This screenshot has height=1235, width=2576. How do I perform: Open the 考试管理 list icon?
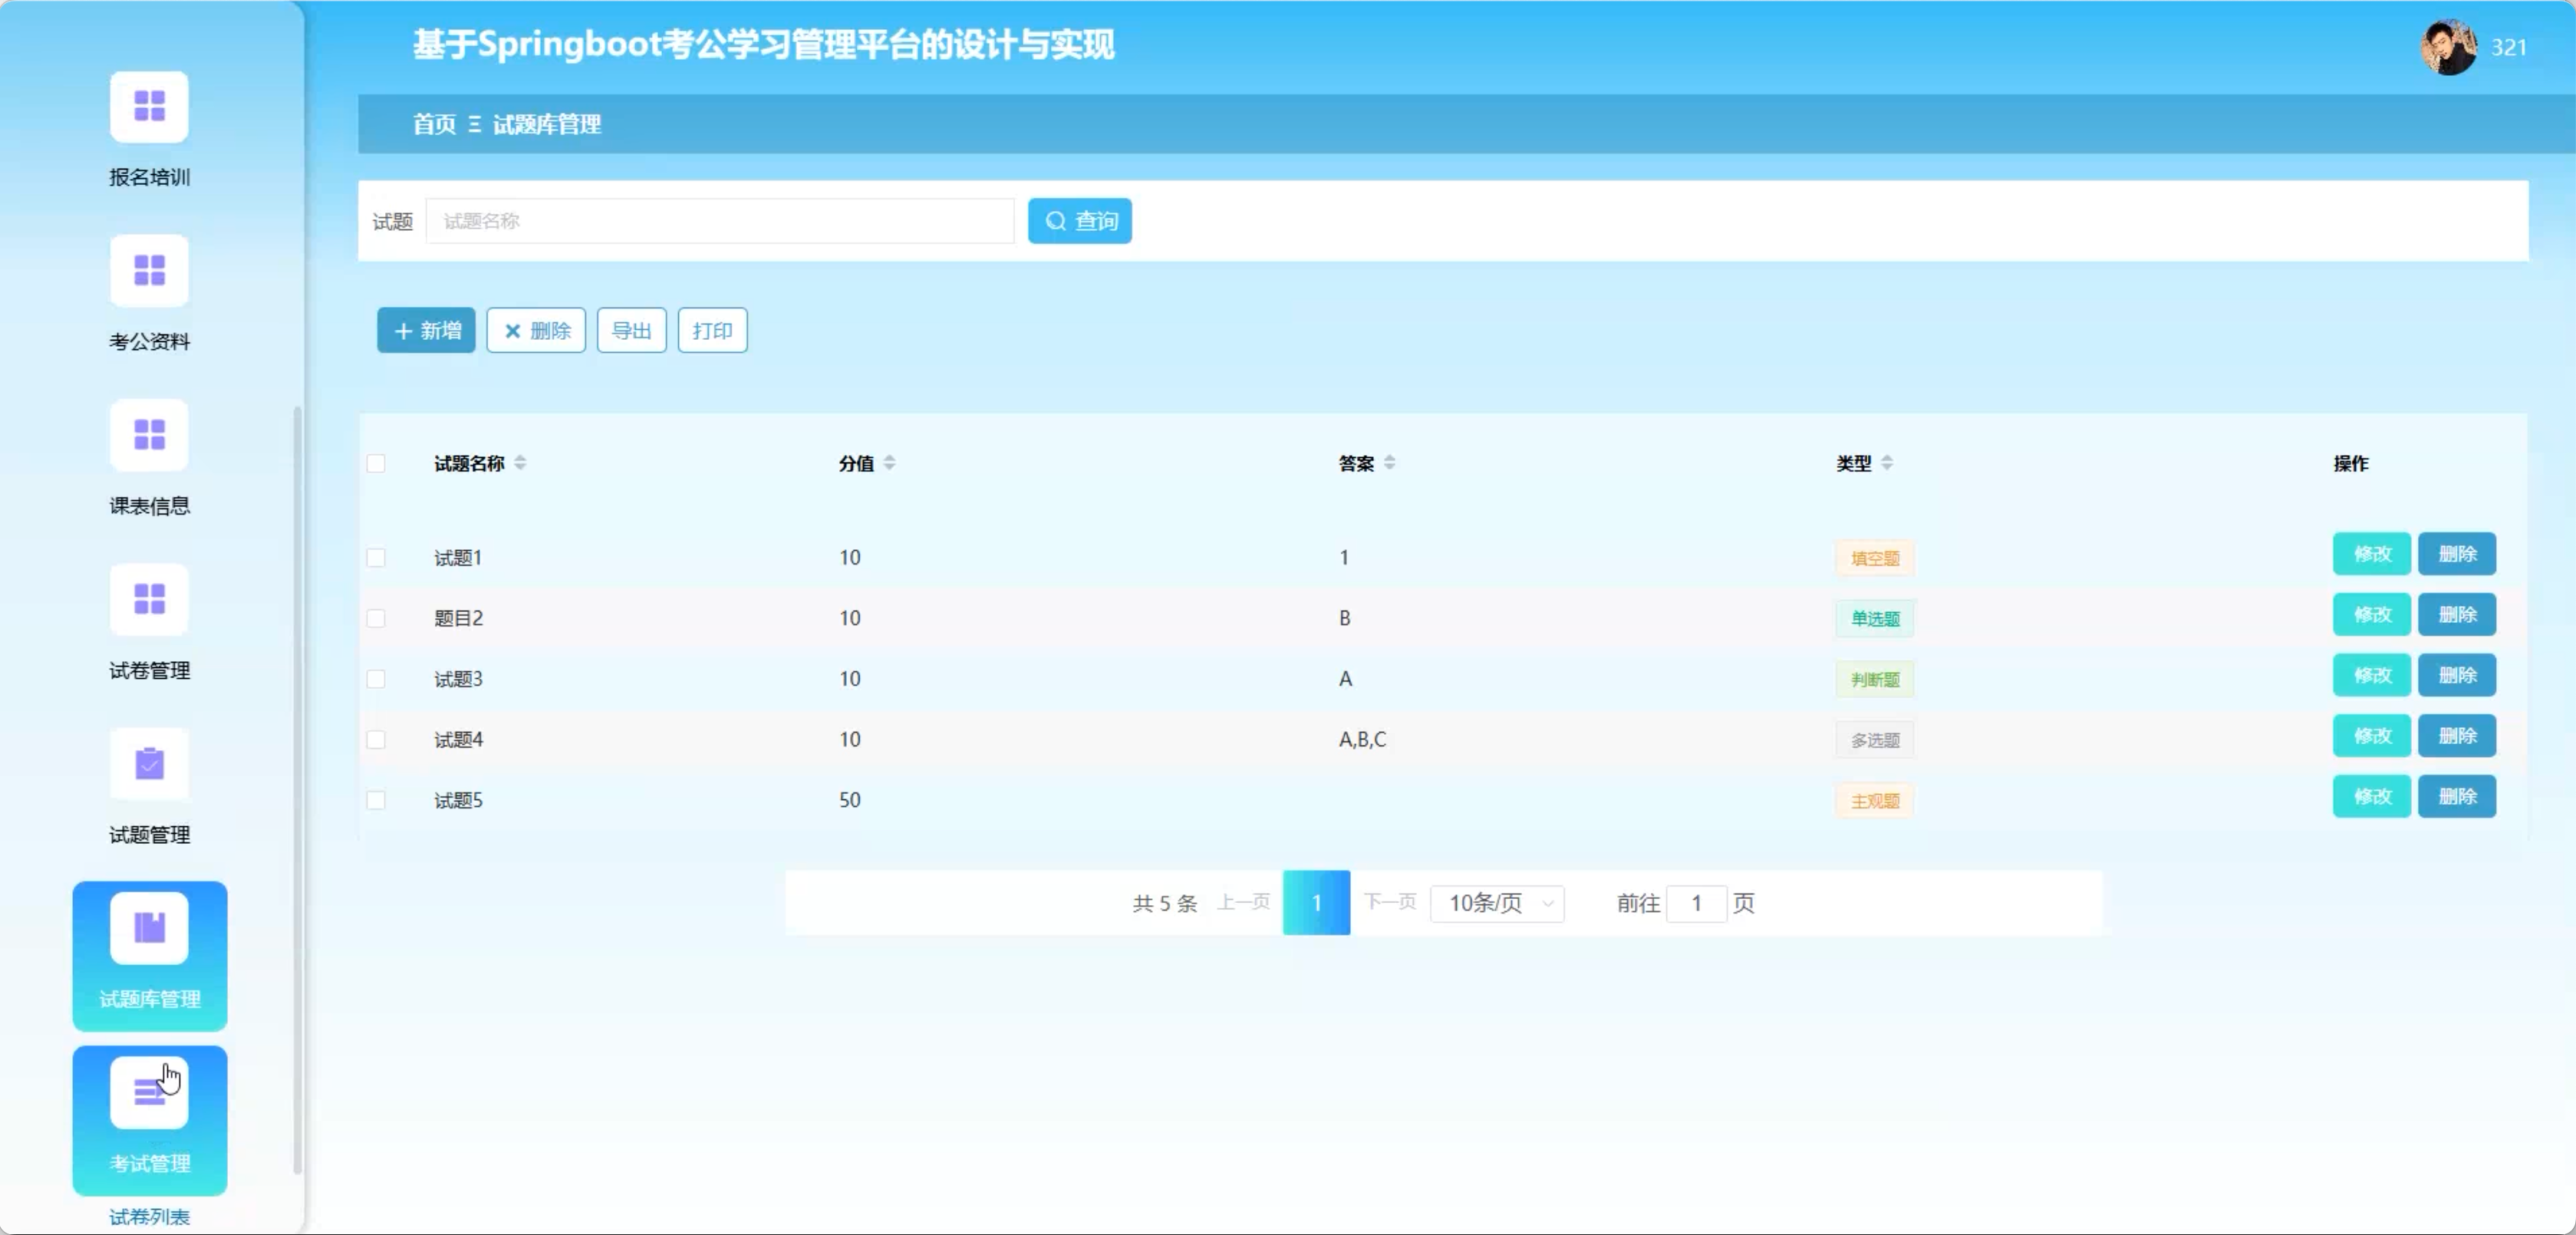coord(149,1092)
